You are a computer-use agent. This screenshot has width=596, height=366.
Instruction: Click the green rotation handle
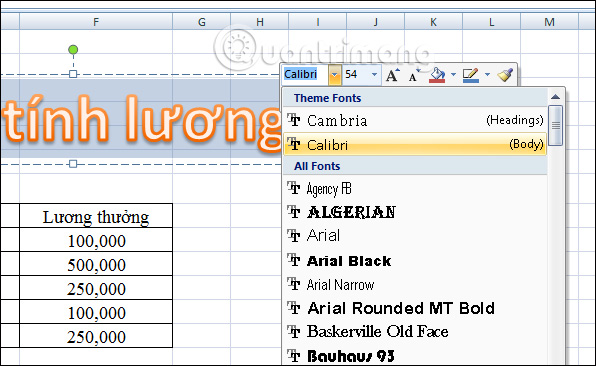(x=73, y=49)
